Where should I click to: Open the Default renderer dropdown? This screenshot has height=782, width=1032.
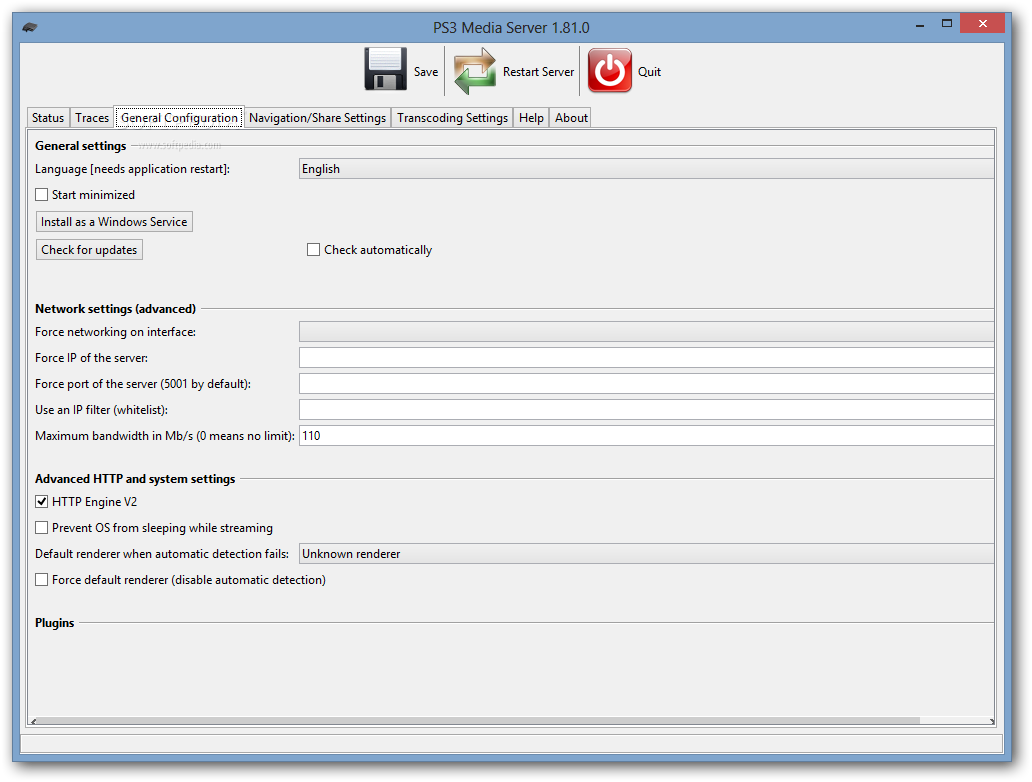(646, 554)
